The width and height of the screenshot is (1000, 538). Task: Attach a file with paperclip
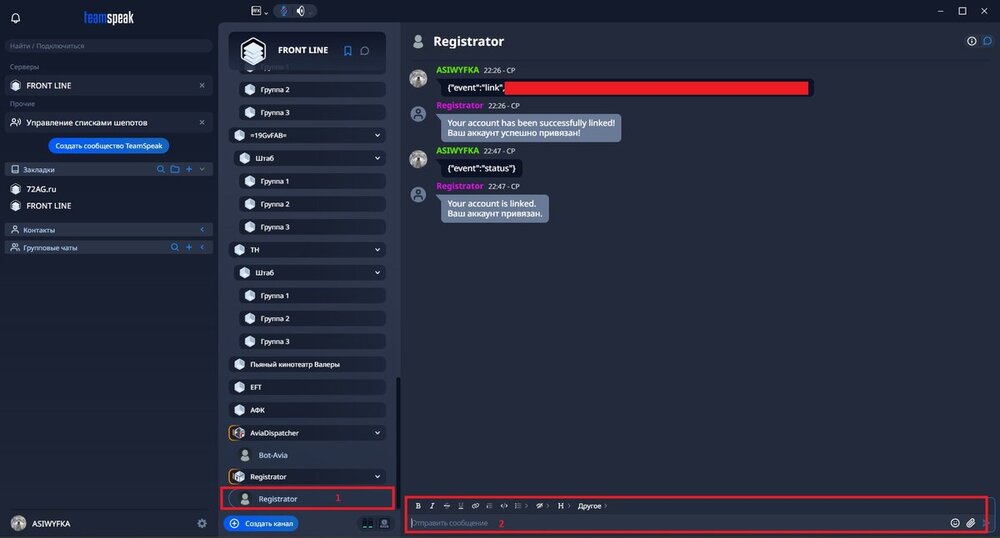pyautogui.click(x=971, y=523)
